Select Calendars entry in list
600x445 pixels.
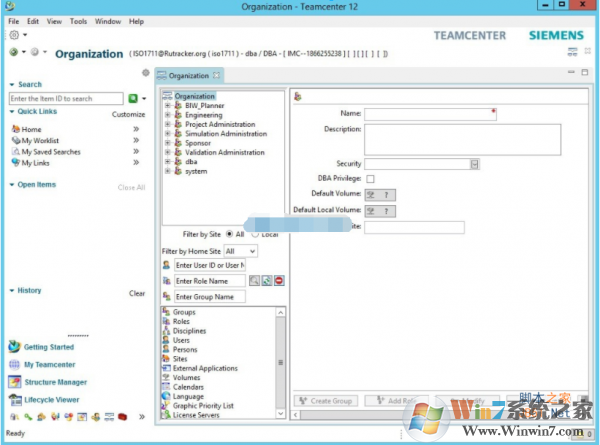(188, 387)
